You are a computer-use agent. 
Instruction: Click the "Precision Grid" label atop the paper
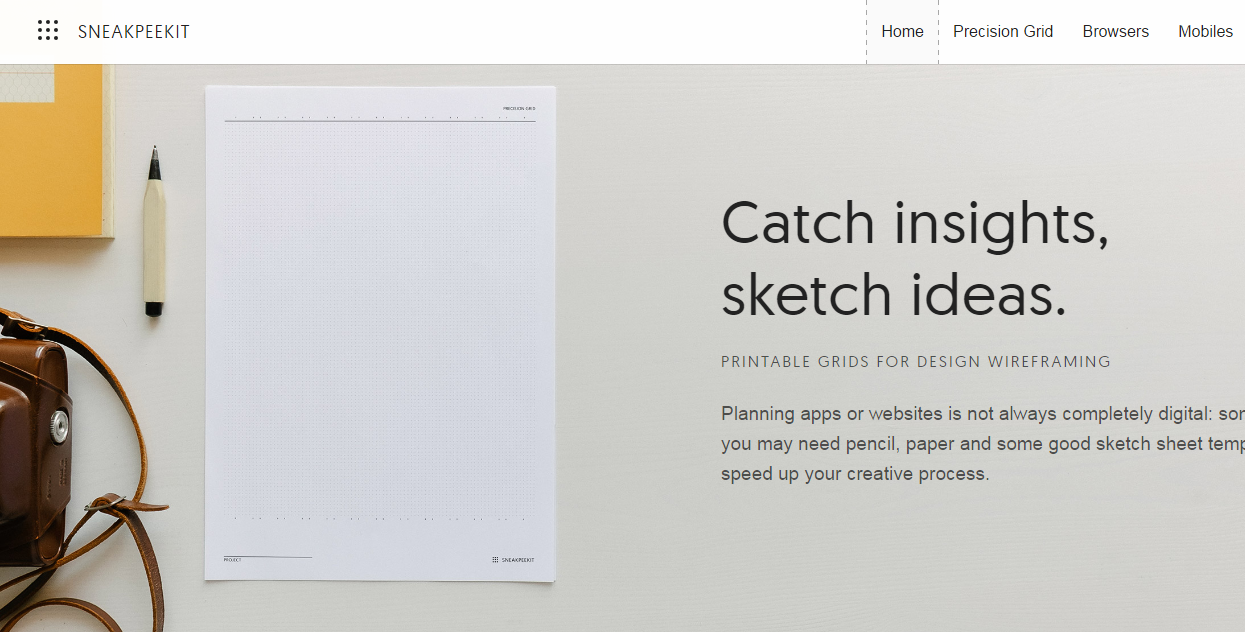(518, 108)
